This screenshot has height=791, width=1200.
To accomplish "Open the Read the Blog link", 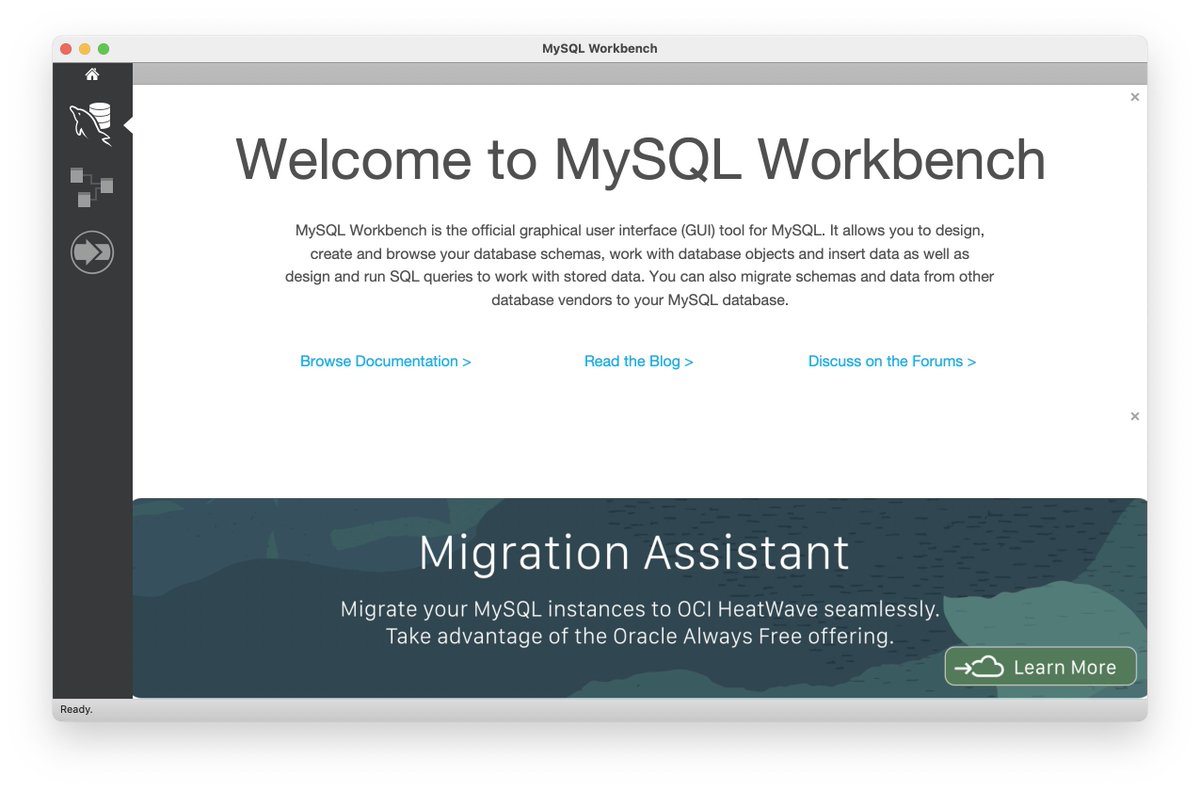I will [x=639, y=361].
